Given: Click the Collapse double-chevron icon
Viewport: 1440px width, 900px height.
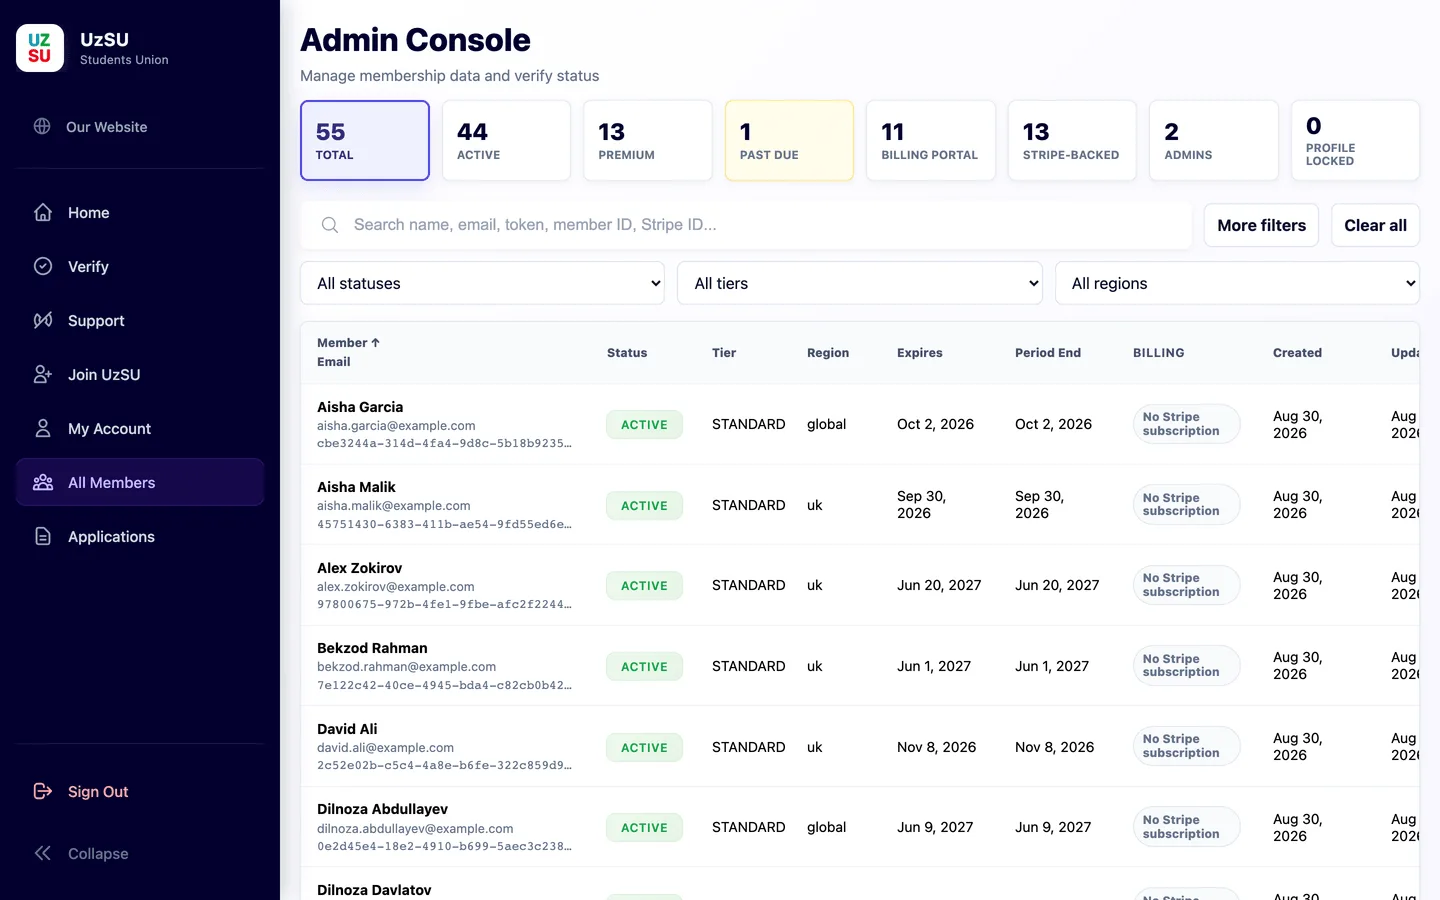Looking at the screenshot, I should pyautogui.click(x=43, y=853).
